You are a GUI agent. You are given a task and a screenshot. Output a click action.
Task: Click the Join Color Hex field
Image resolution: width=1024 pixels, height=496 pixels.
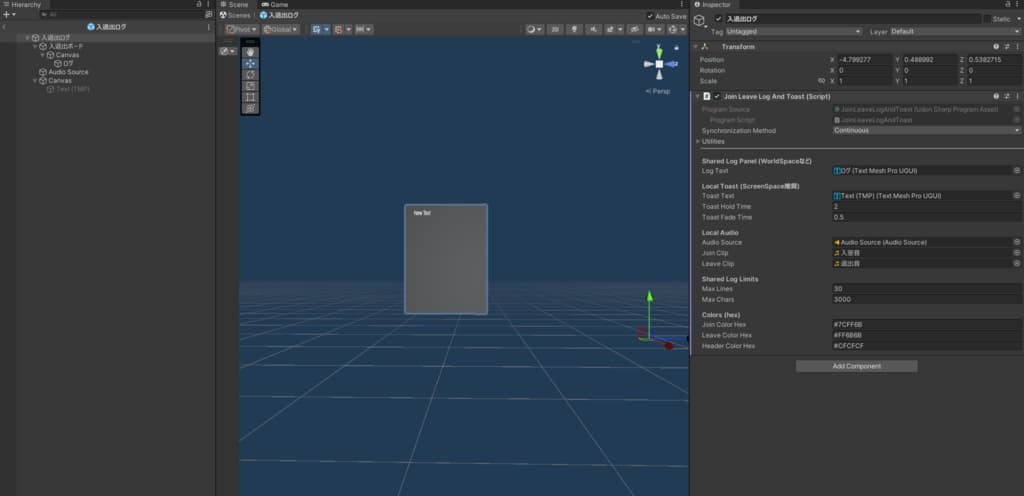[x=926, y=324]
